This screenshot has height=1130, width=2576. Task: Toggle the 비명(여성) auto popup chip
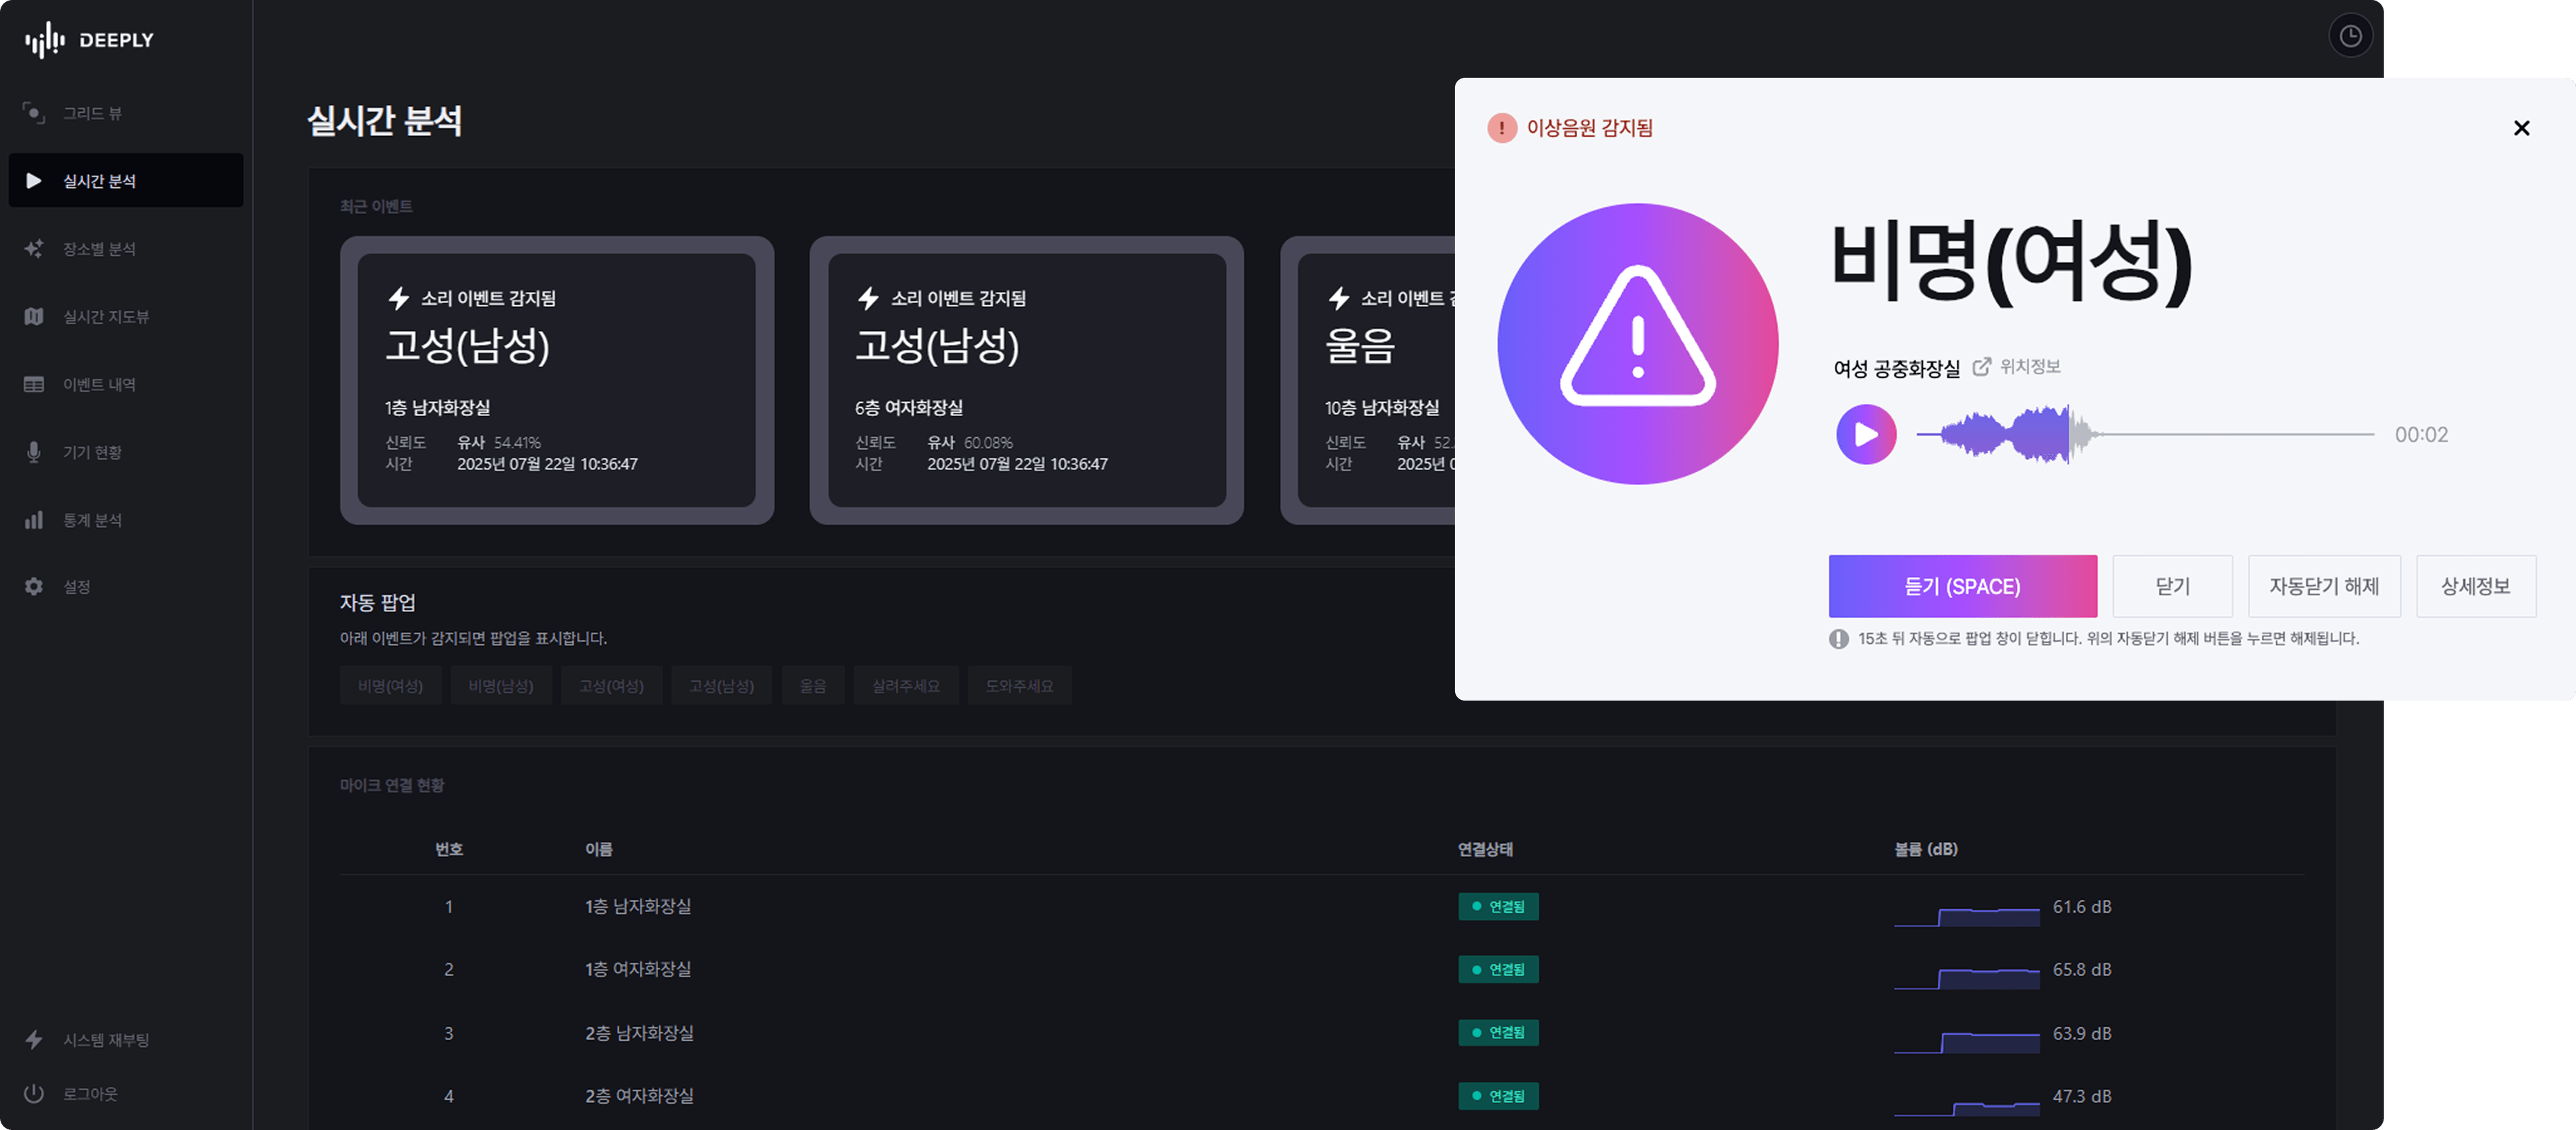click(390, 686)
